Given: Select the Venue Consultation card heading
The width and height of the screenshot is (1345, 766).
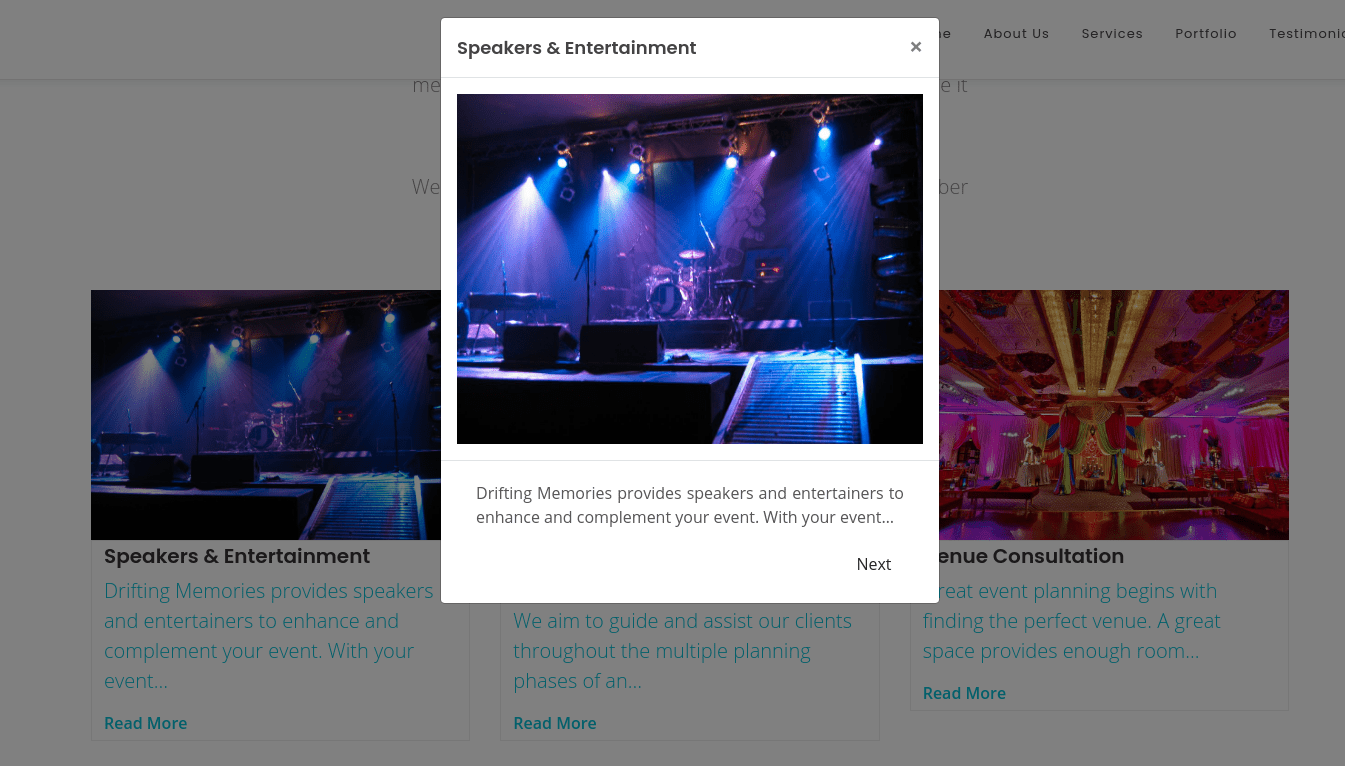Looking at the screenshot, I should coord(1031,556).
